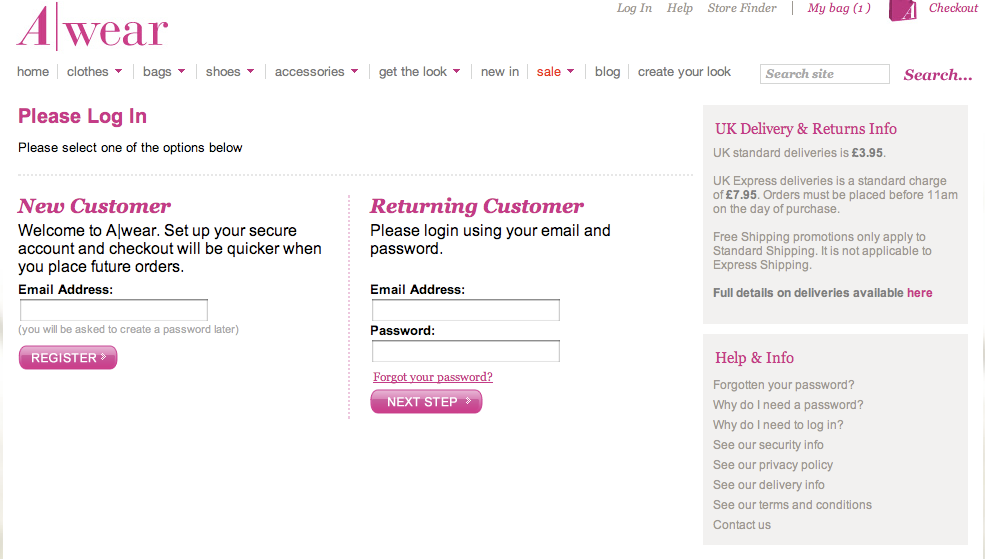This screenshot has width=985, height=559.
Task: Expand the clothes dropdown arrow
Action: [x=119, y=72]
